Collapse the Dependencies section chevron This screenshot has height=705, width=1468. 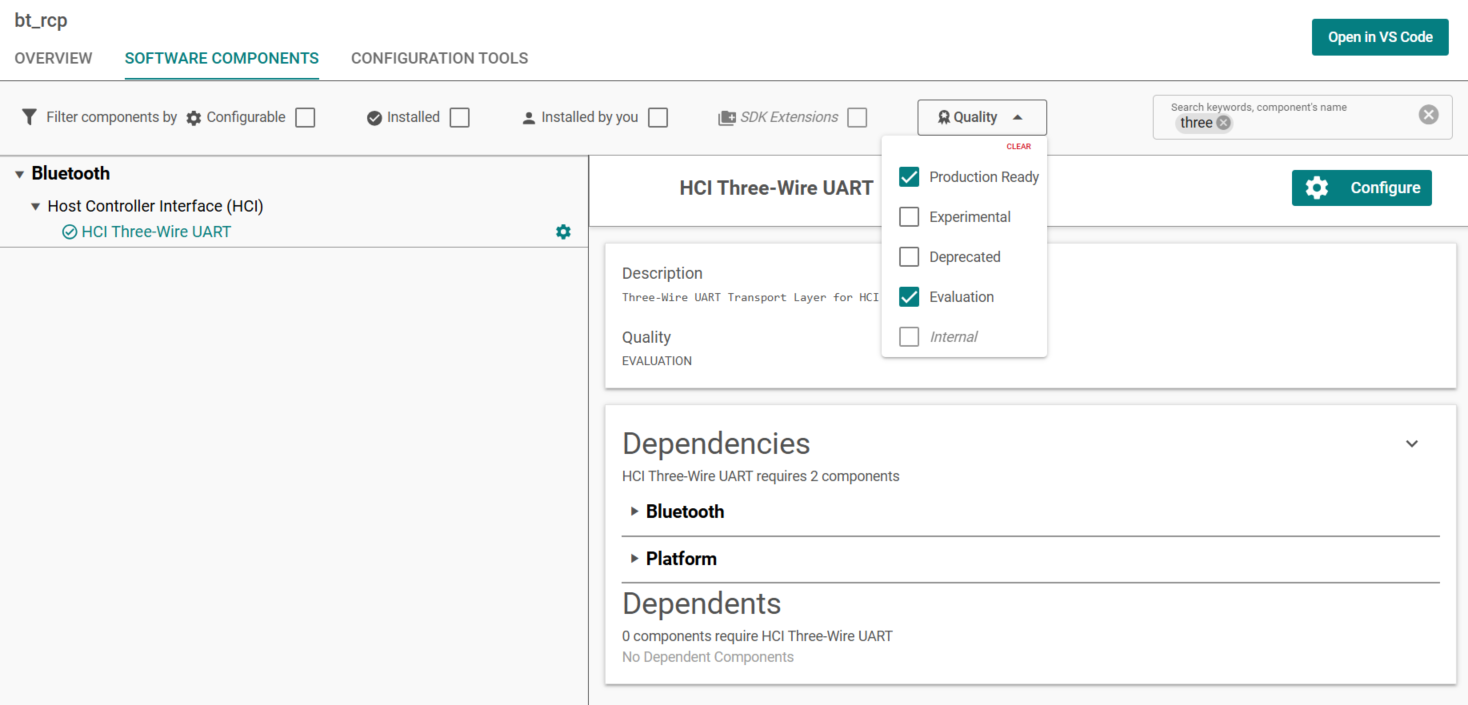point(1412,444)
